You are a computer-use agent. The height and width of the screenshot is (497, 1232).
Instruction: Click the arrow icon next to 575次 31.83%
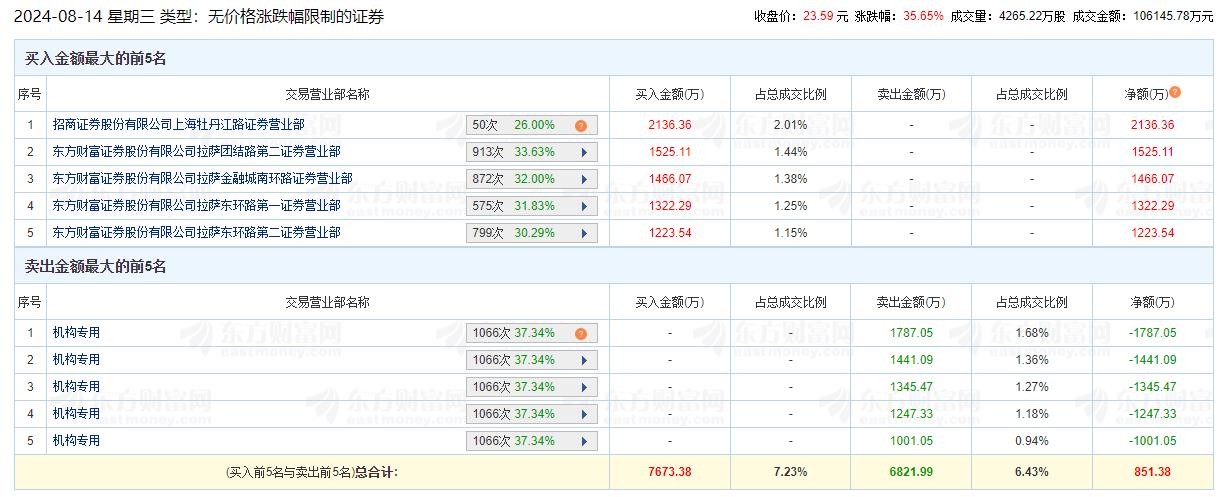(x=583, y=207)
